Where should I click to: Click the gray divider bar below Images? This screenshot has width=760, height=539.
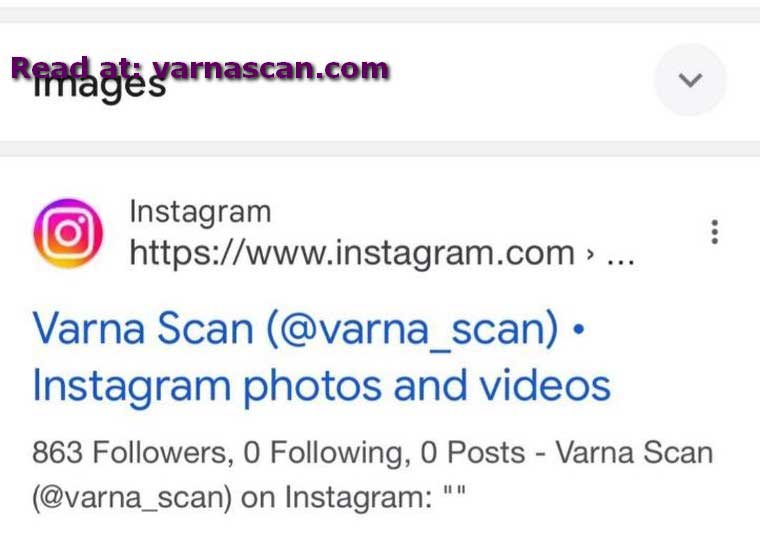pos(380,149)
